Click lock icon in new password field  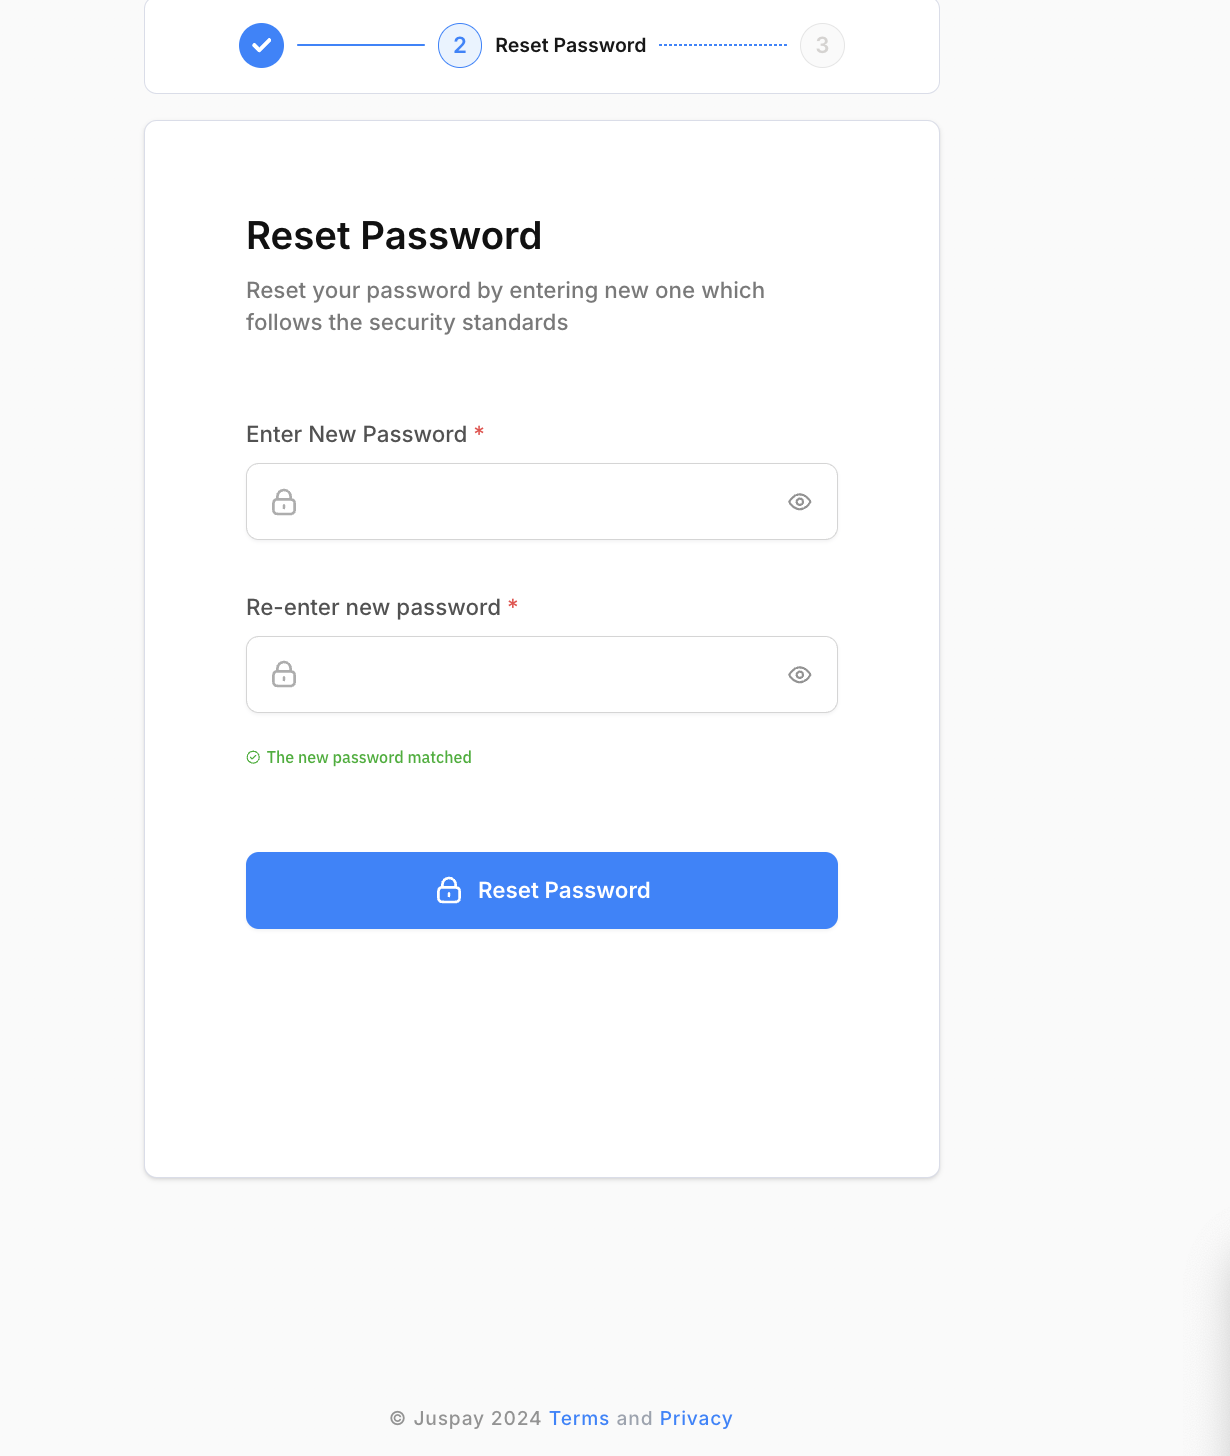tap(284, 502)
